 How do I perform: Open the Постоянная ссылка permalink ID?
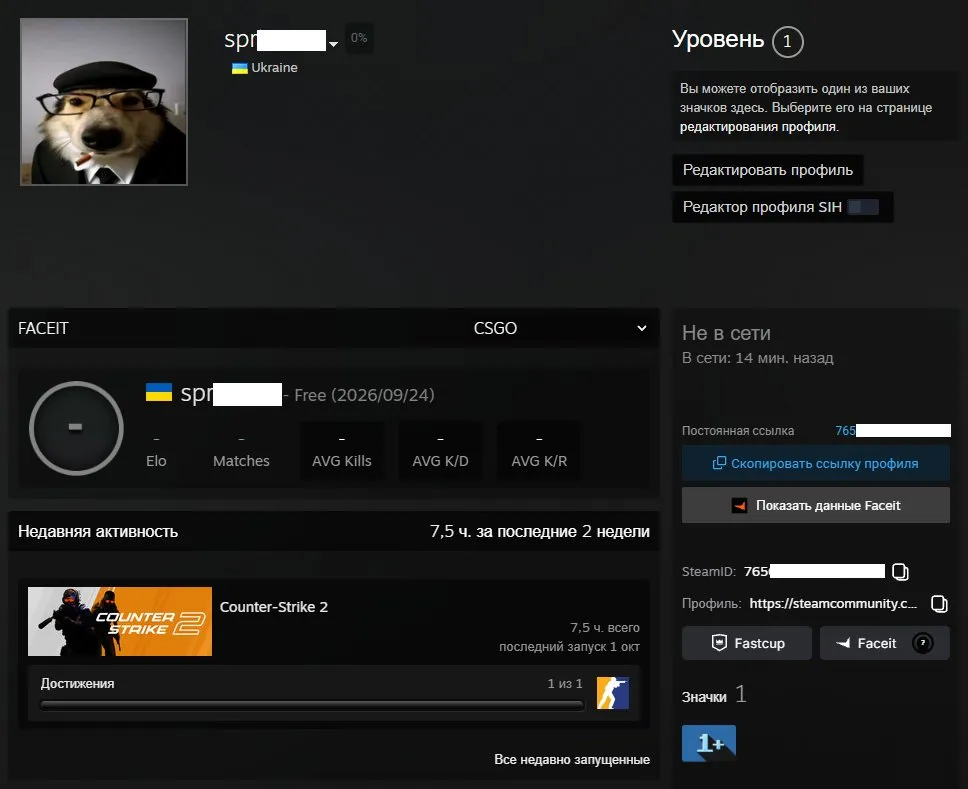click(893, 430)
